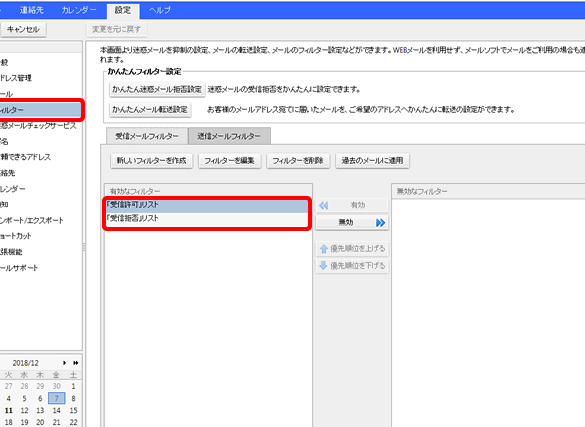Go to next month in mini calendar
The width and height of the screenshot is (585, 427).
[x=65, y=363]
